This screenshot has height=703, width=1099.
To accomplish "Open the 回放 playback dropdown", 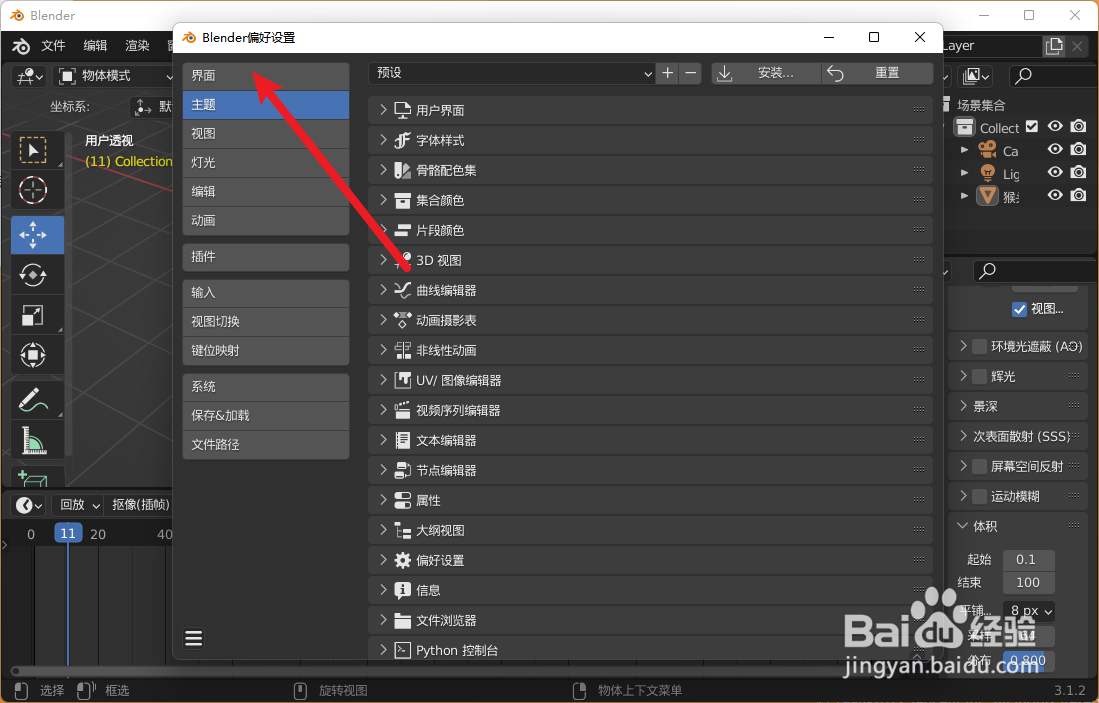I will pyautogui.click(x=79, y=505).
